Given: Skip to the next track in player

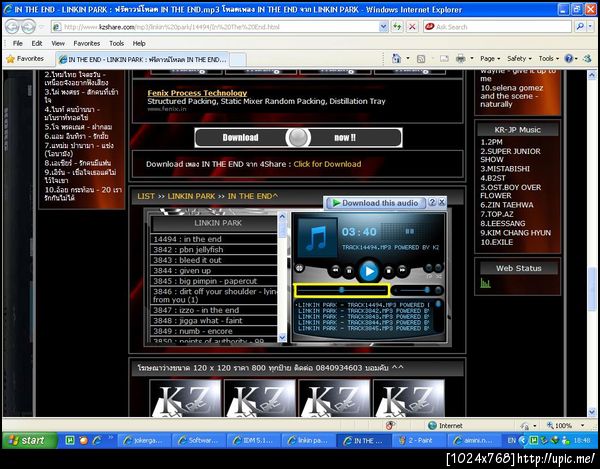Looking at the screenshot, I should (x=402, y=270).
